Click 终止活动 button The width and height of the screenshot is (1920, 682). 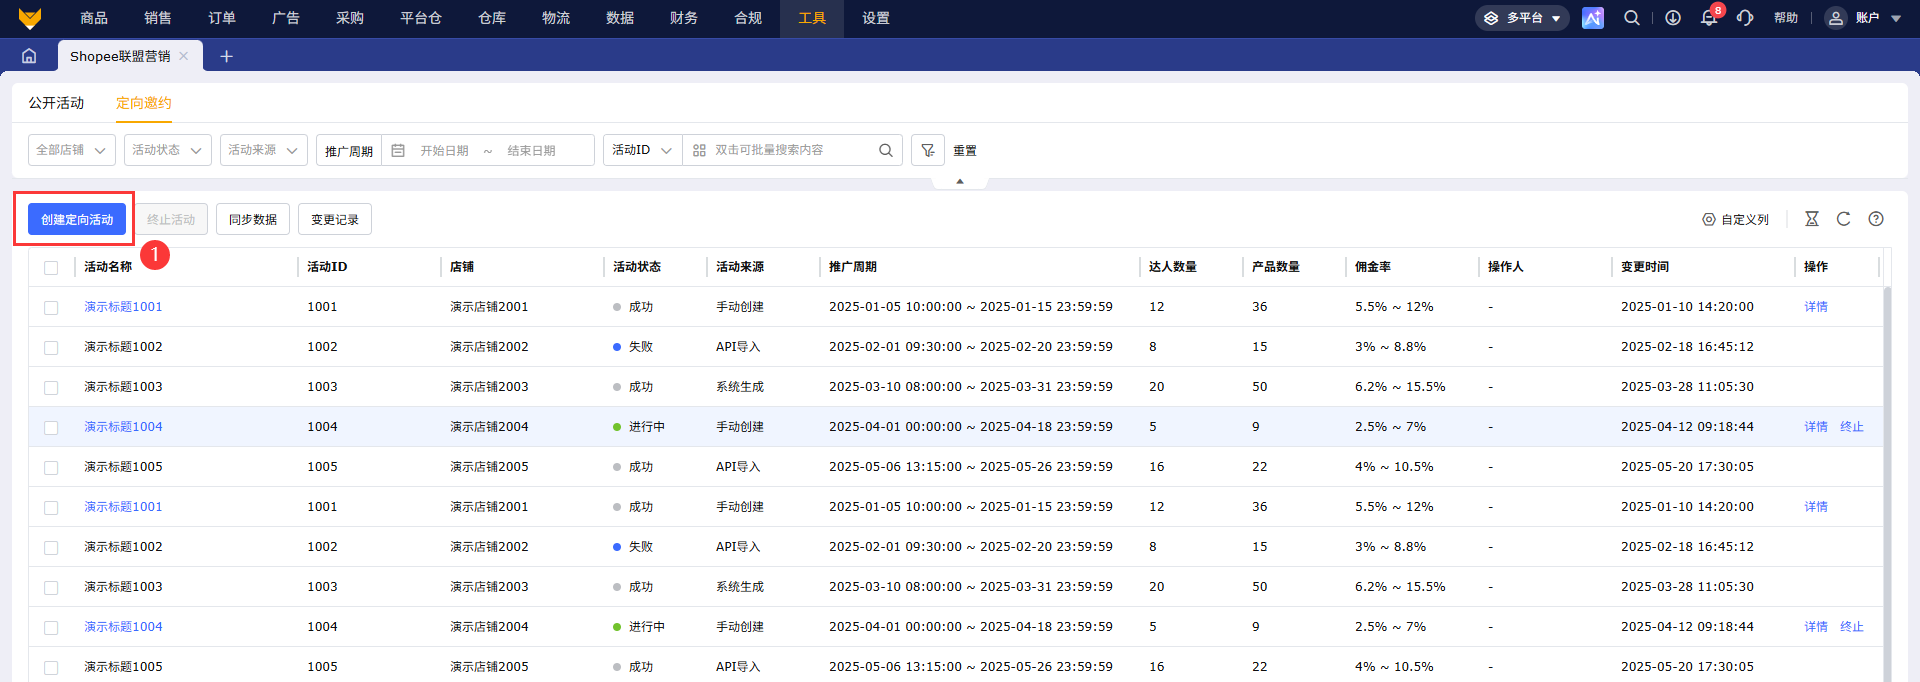tap(171, 219)
